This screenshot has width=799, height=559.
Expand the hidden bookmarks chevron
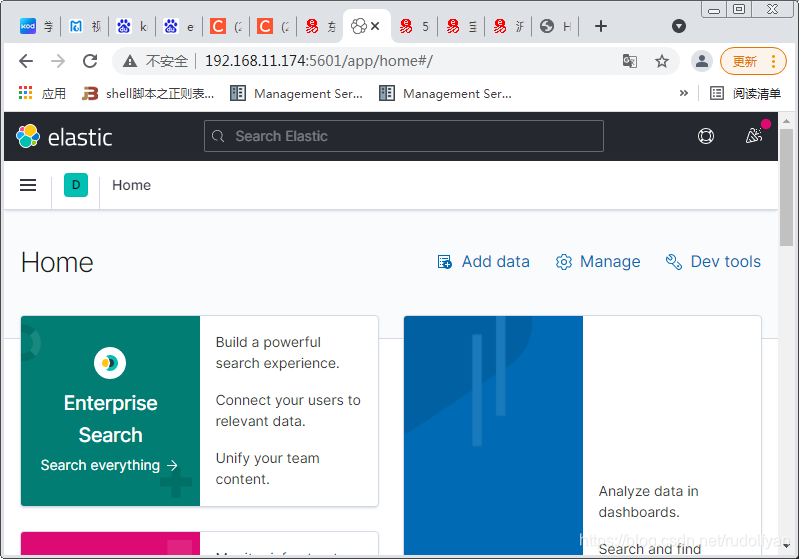pyautogui.click(x=684, y=93)
